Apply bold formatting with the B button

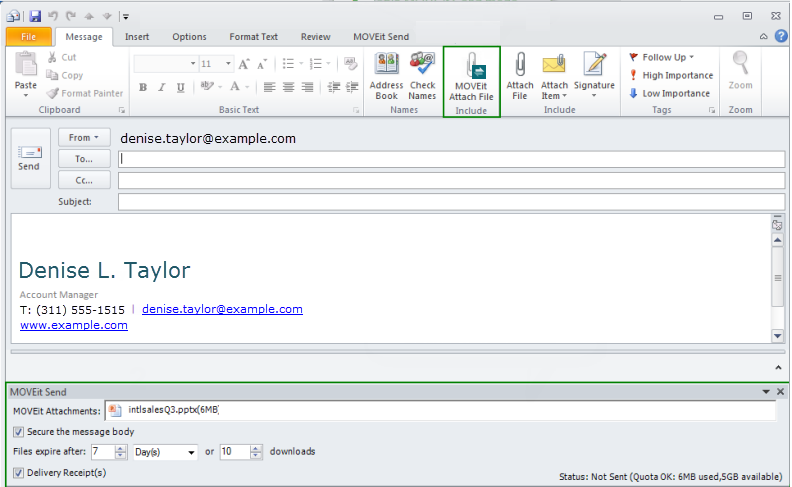pos(143,87)
